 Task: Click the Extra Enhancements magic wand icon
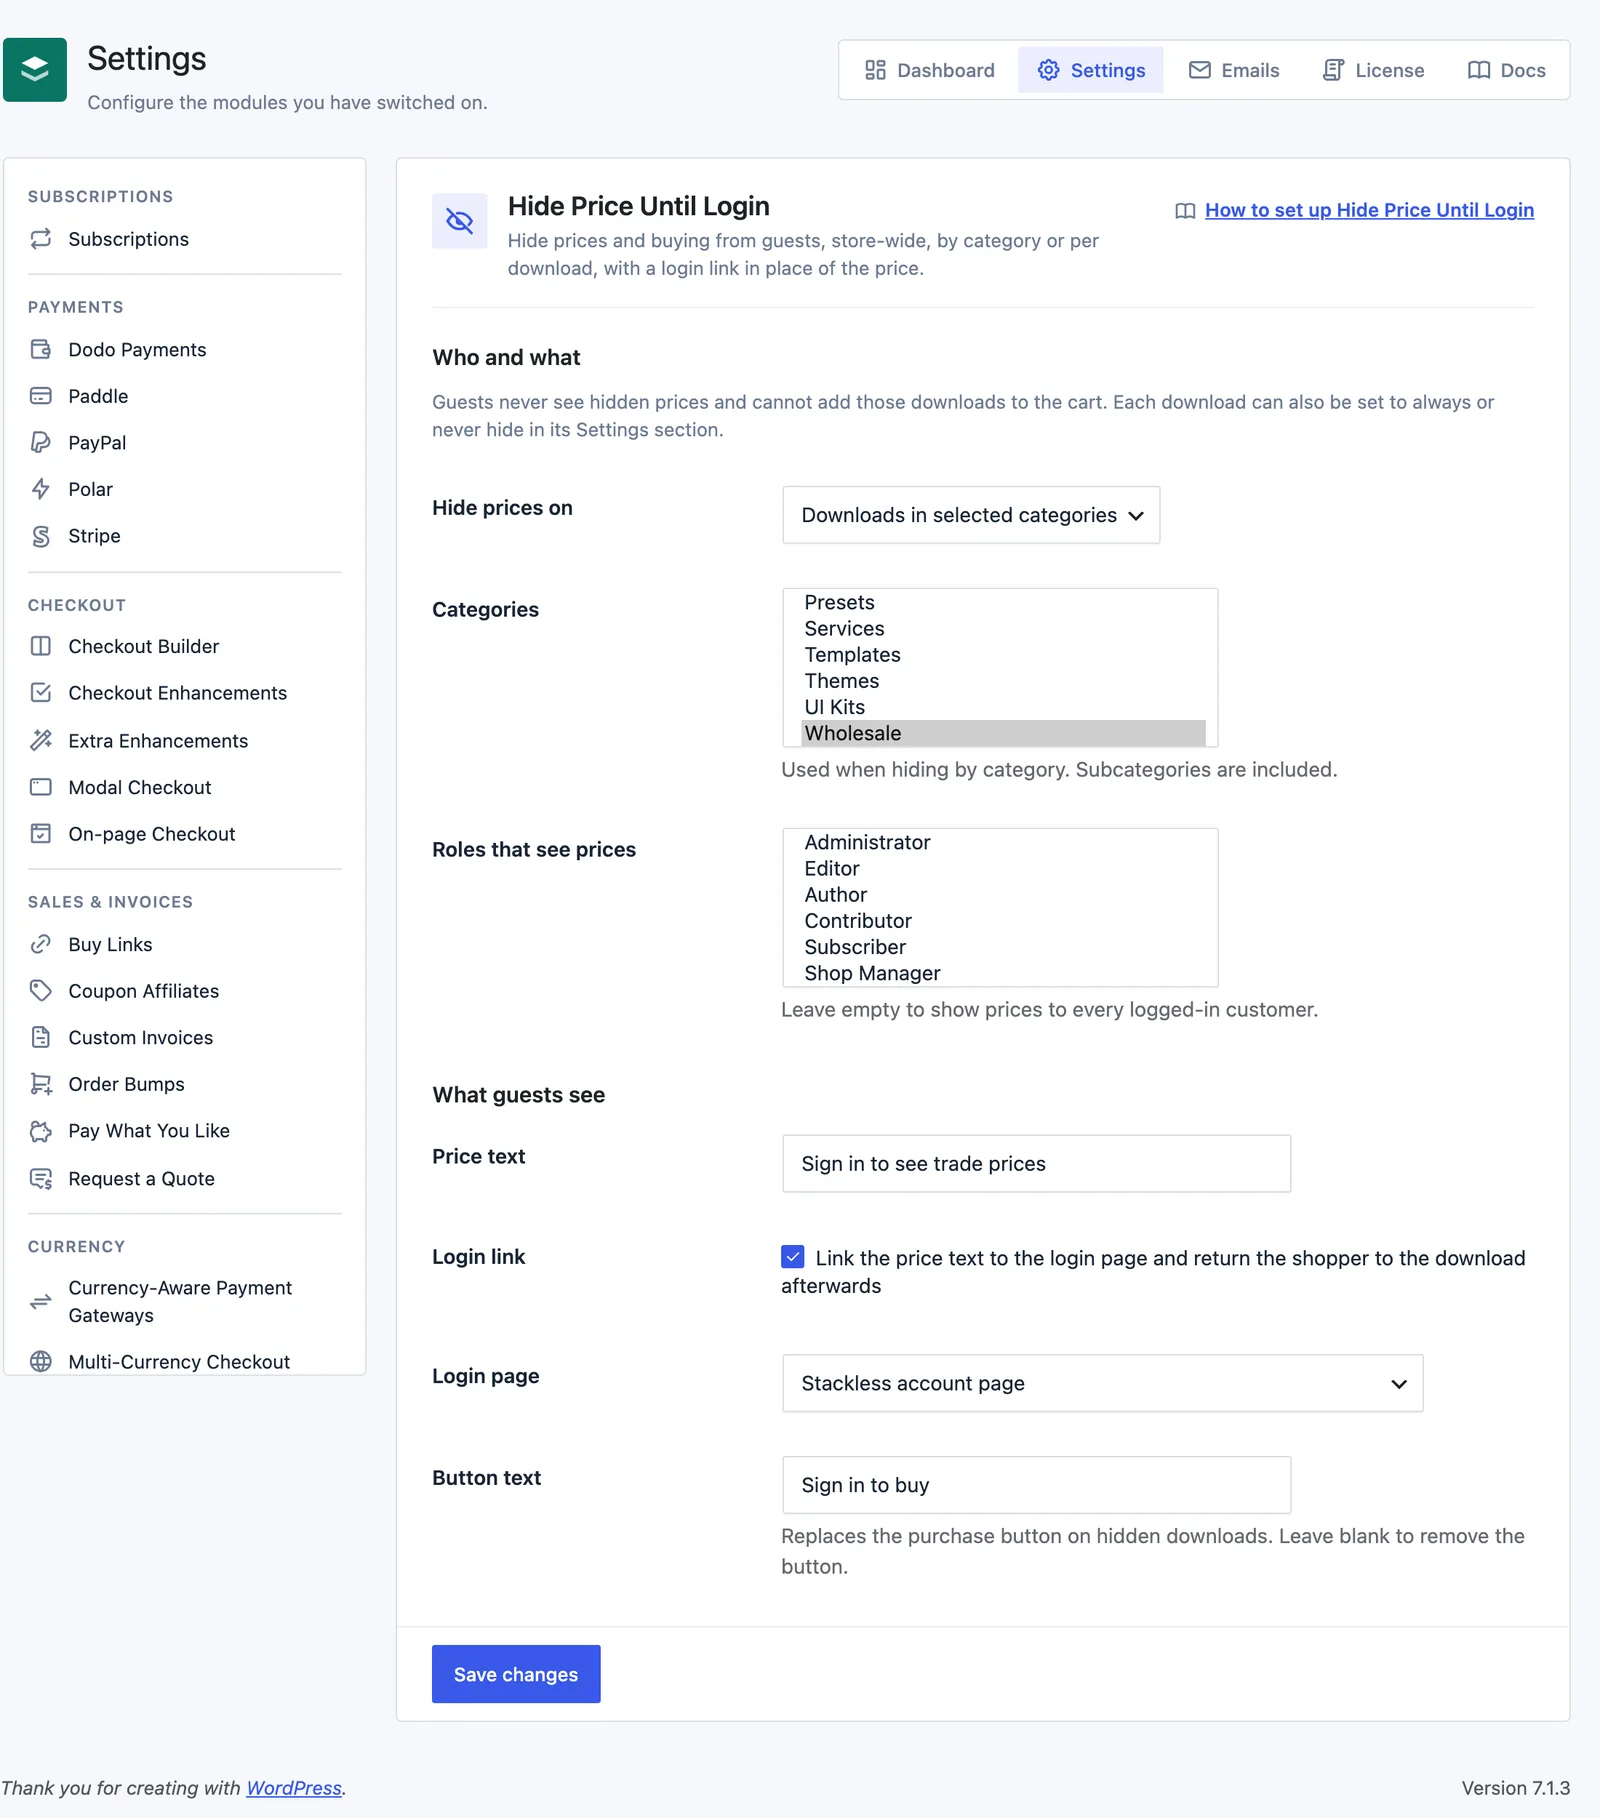pos(41,740)
